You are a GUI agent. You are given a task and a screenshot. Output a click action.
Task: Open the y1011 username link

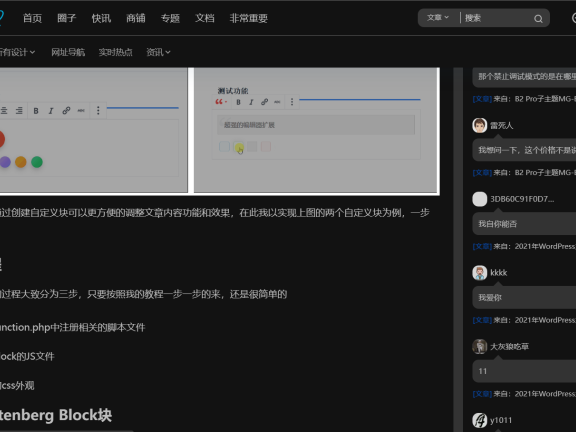(x=501, y=420)
